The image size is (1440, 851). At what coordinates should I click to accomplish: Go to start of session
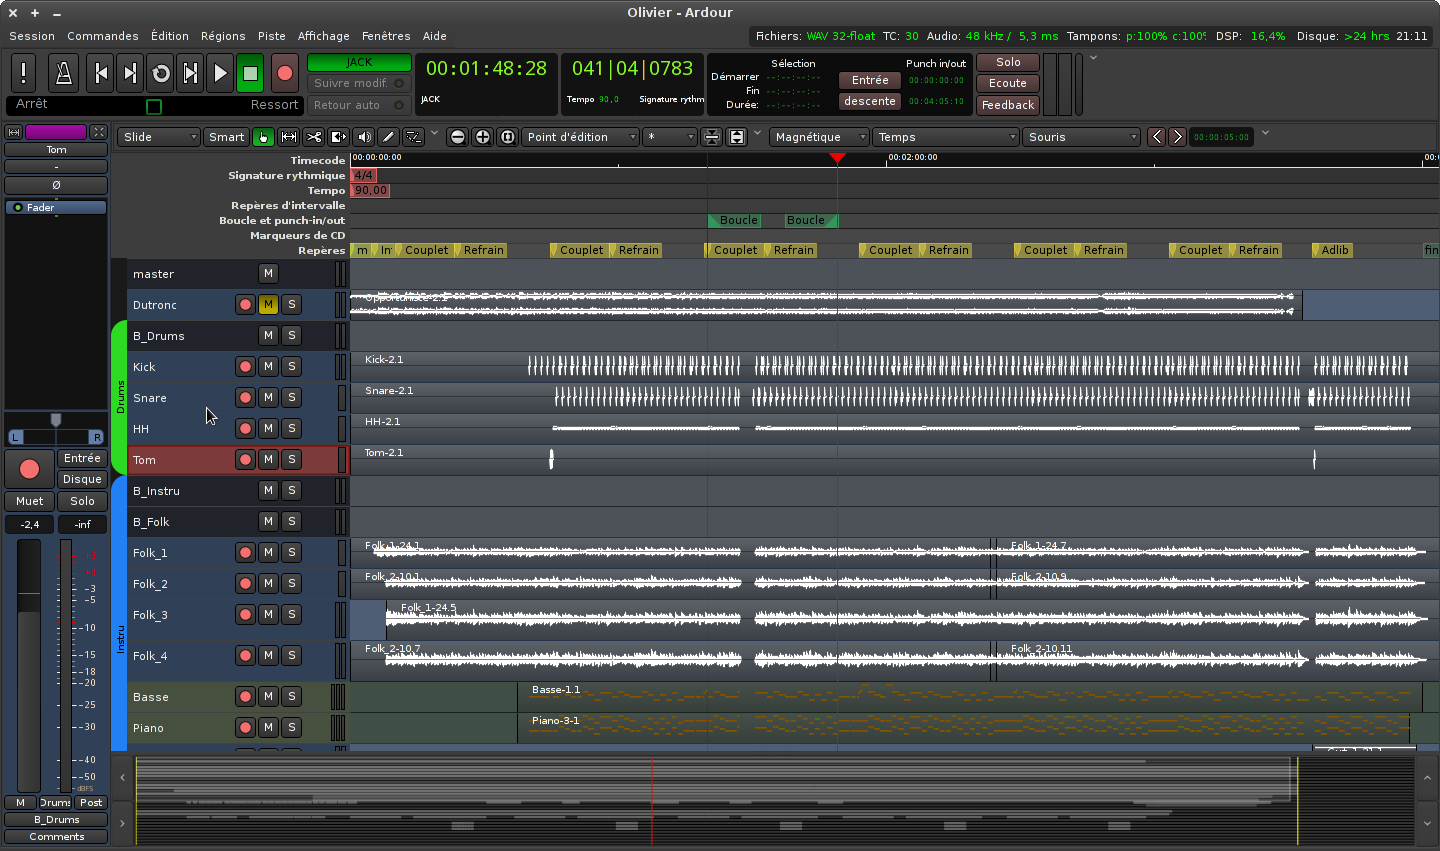point(100,73)
